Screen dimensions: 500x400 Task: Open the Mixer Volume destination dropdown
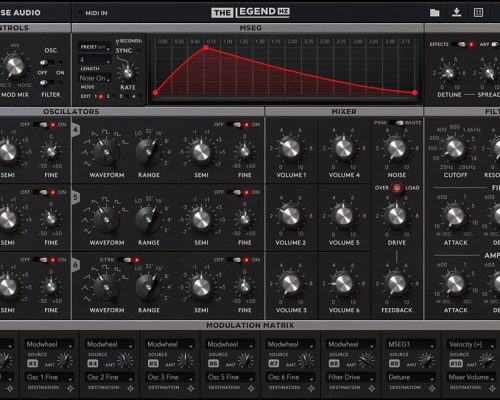pos(471,377)
